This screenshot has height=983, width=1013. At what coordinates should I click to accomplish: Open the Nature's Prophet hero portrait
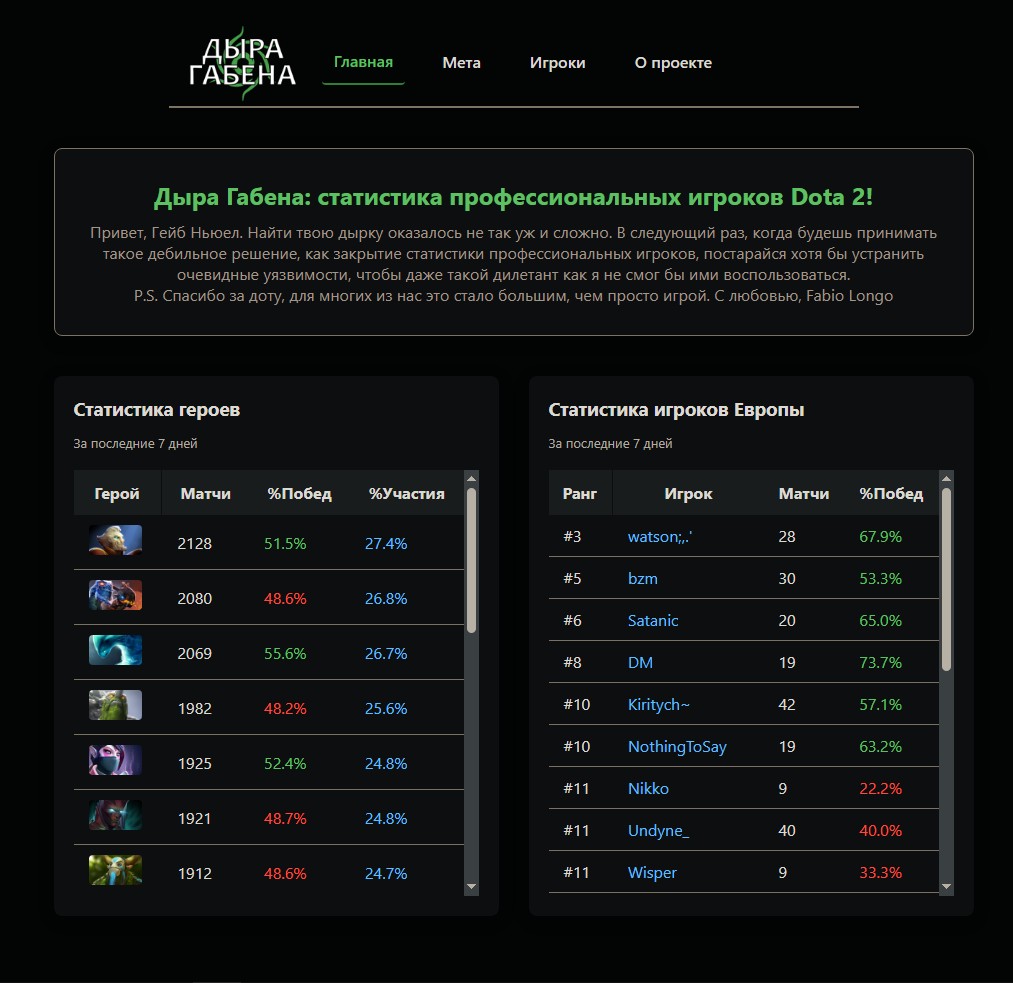[x=115, y=871]
